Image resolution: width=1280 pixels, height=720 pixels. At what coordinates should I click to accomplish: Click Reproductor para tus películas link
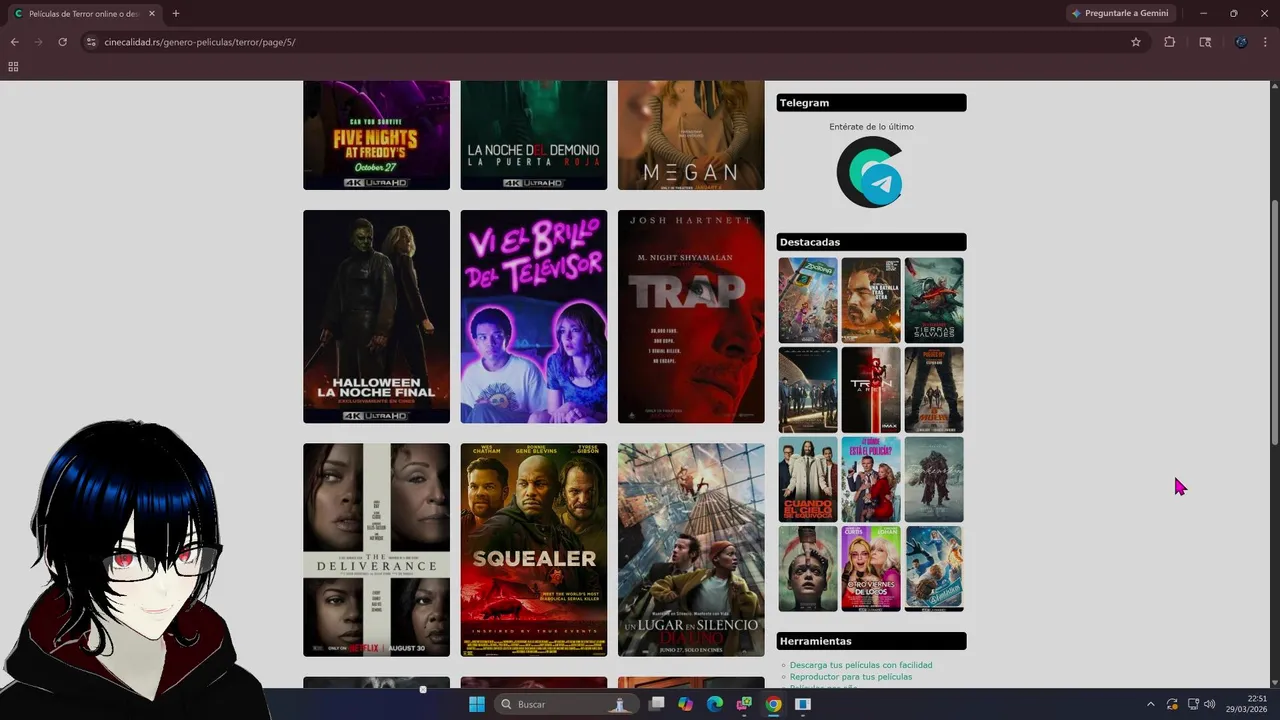851,677
